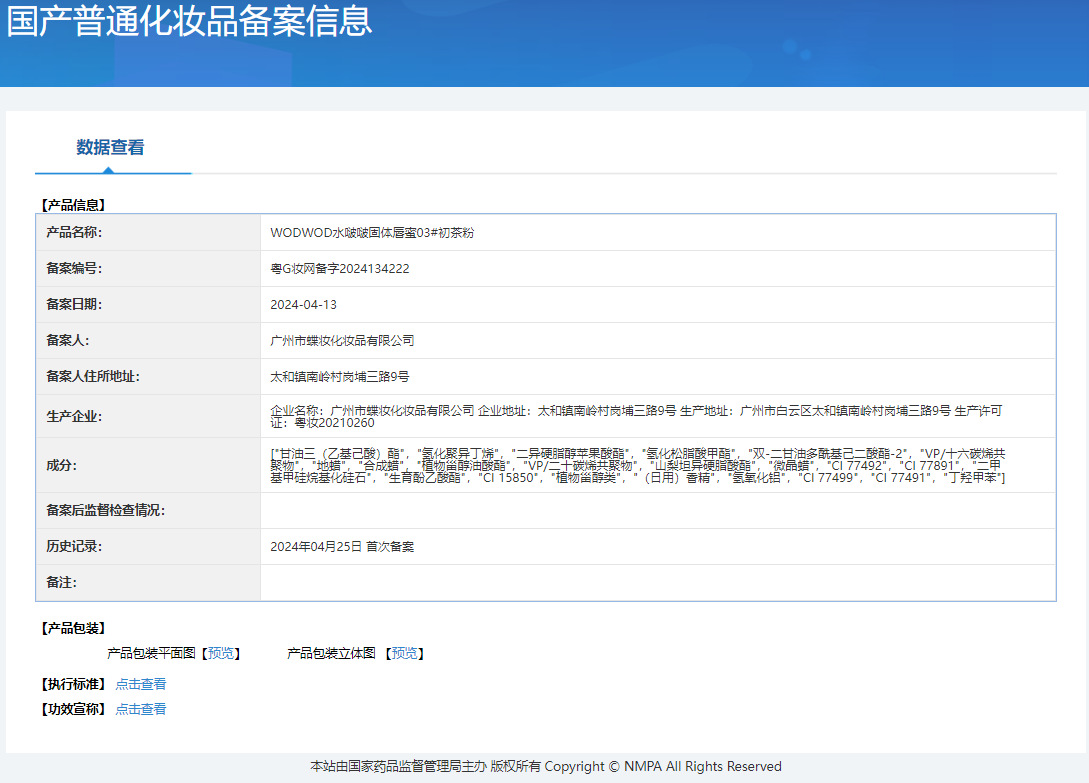Click the empty 备案后监督检查情况 value cell

[657, 510]
